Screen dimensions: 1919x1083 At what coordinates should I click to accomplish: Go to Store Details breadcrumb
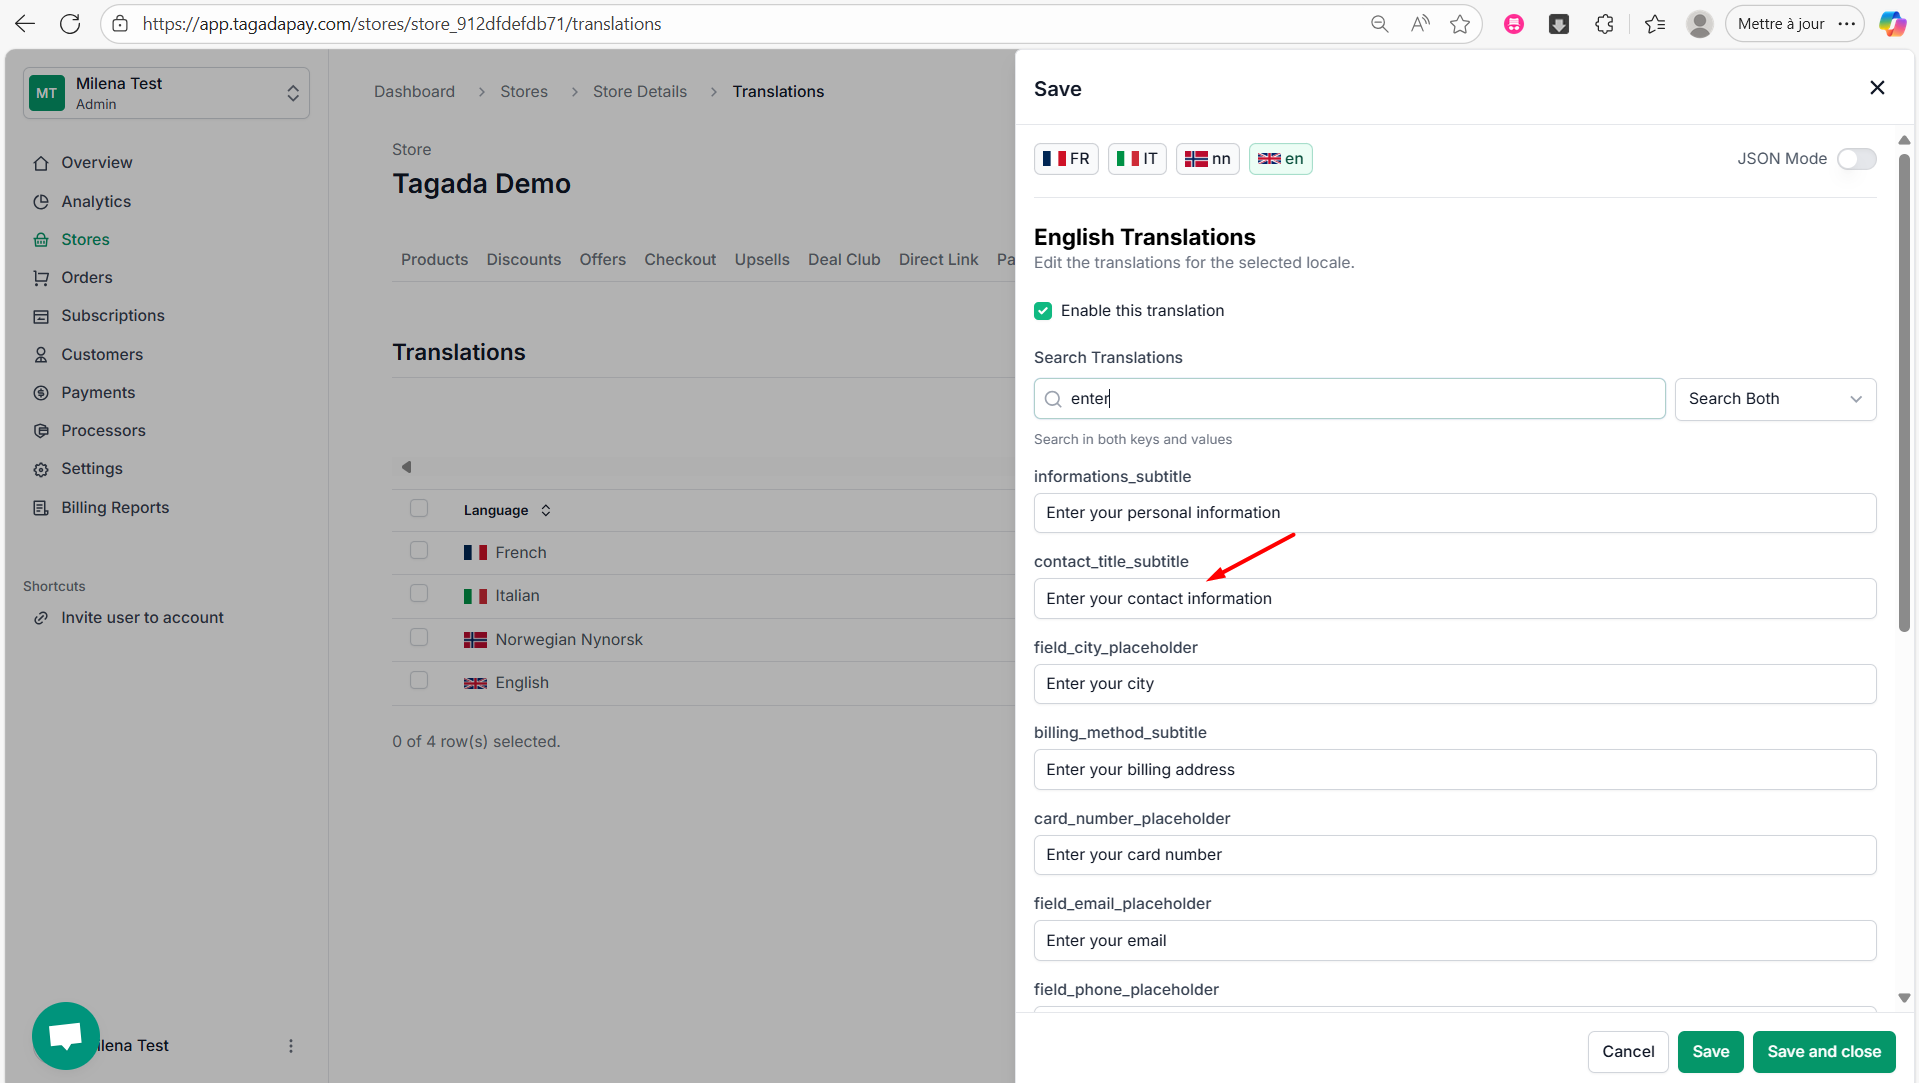pyautogui.click(x=640, y=91)
